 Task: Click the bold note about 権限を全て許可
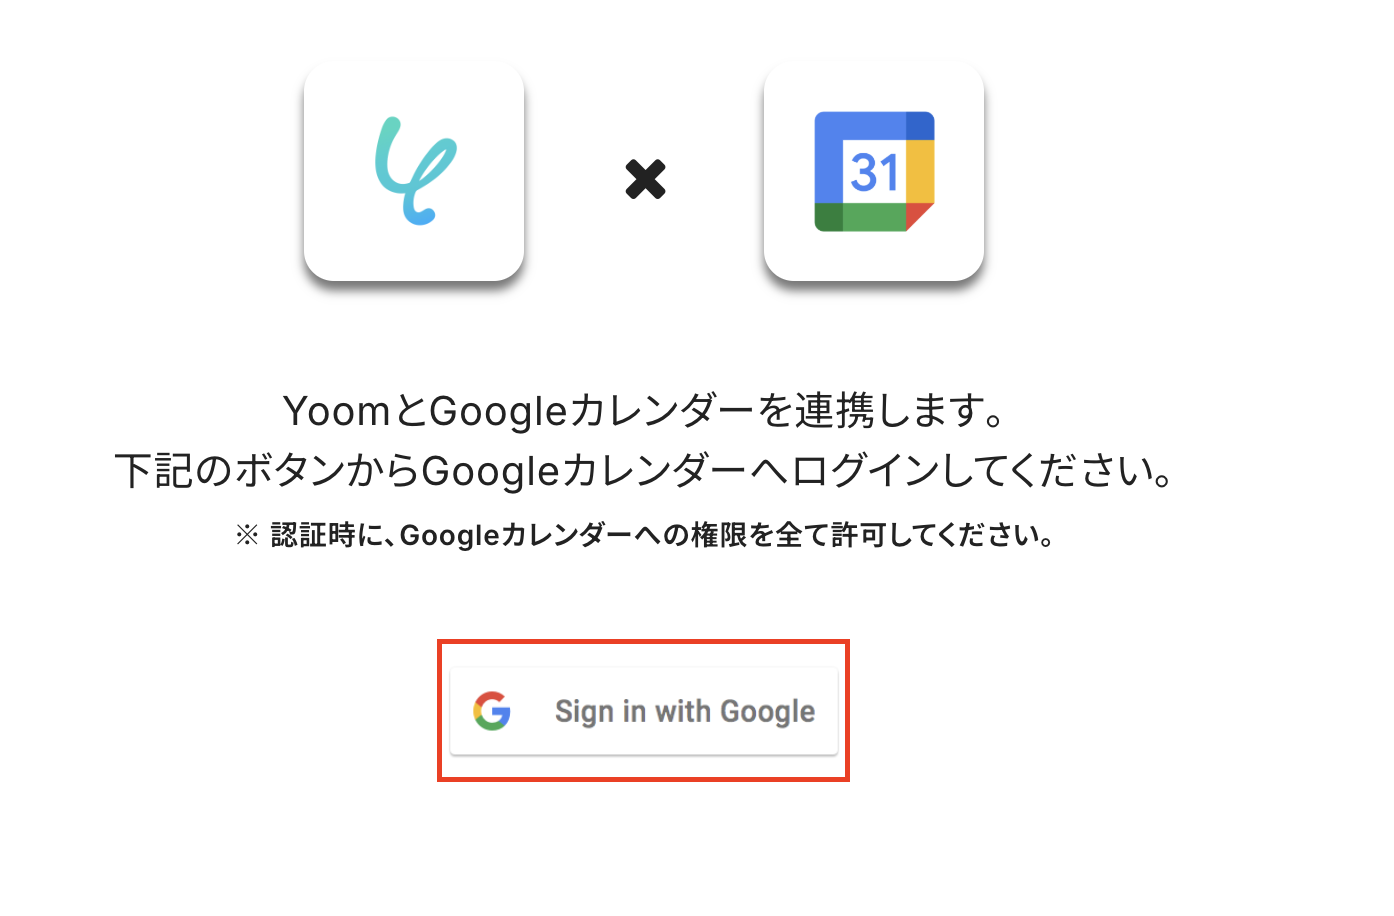click(x=661, y=535)
